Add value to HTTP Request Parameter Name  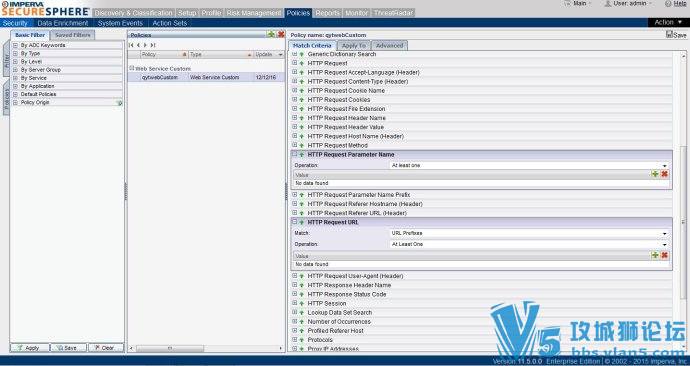[x=655, y=174]
